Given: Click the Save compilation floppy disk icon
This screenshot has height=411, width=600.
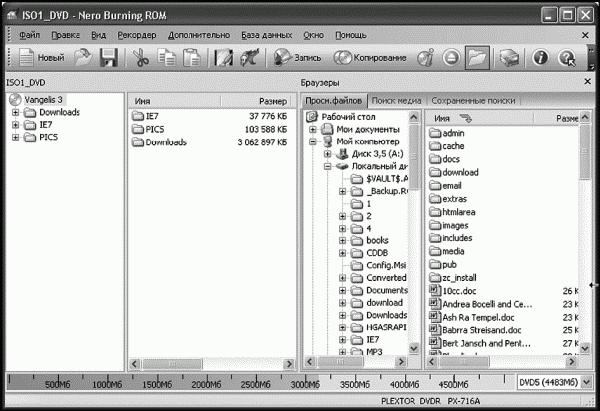Looking at the screenshot, I should (x=109, y=58).
